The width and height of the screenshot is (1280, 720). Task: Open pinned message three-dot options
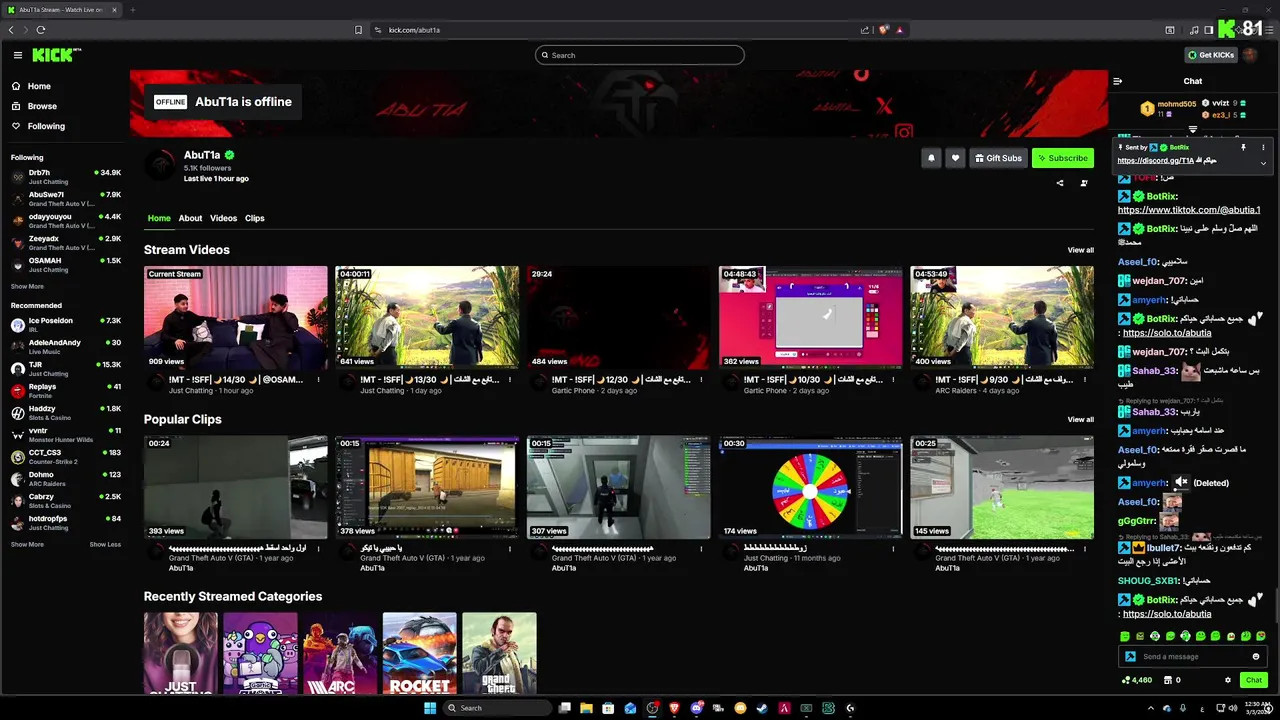[1263, 147]
